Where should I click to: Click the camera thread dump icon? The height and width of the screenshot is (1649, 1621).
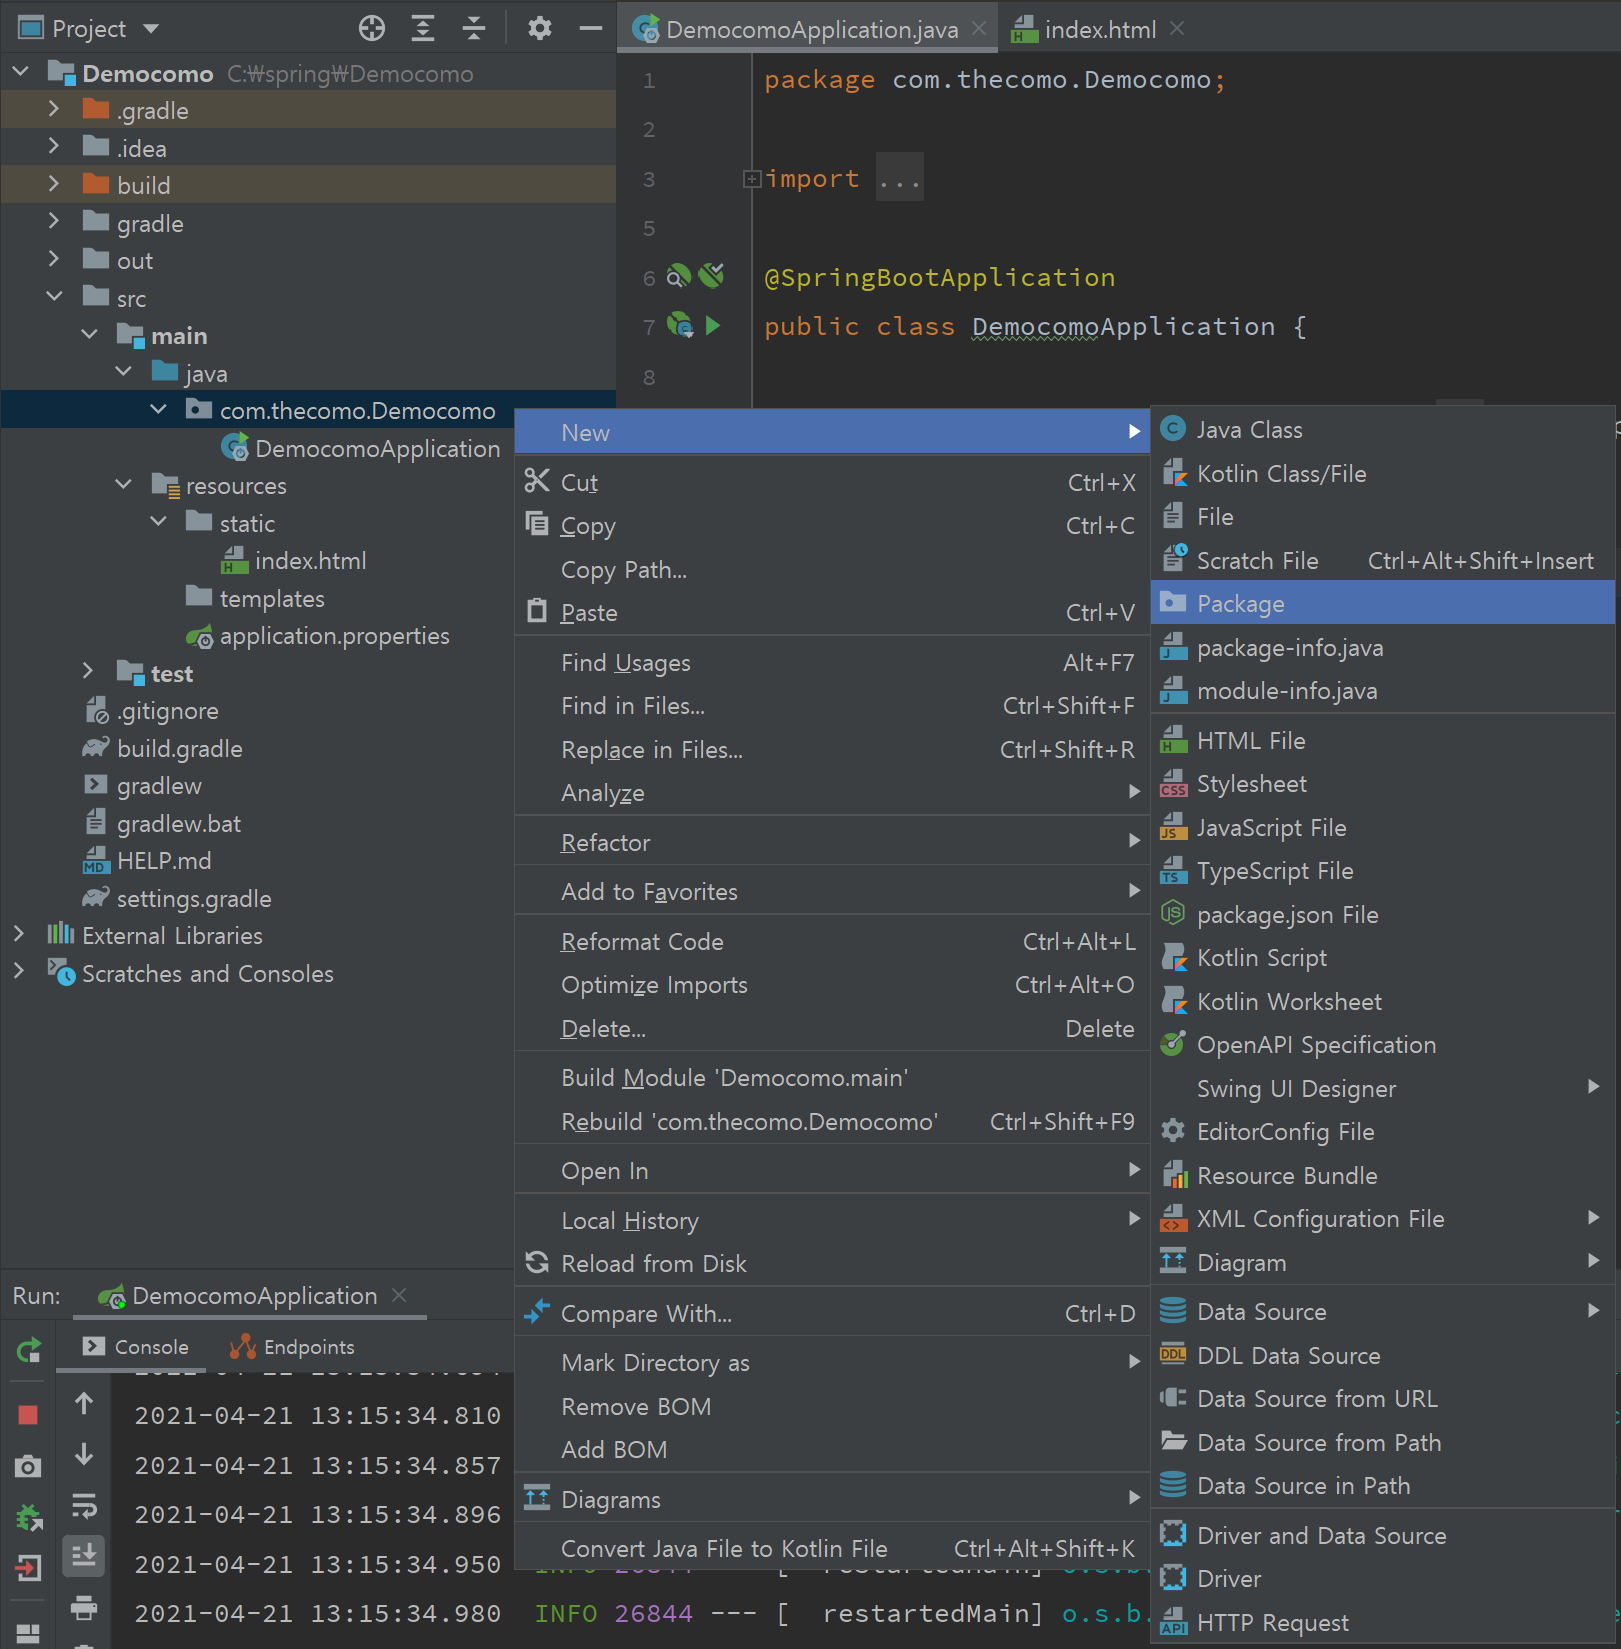(28, 1467)
